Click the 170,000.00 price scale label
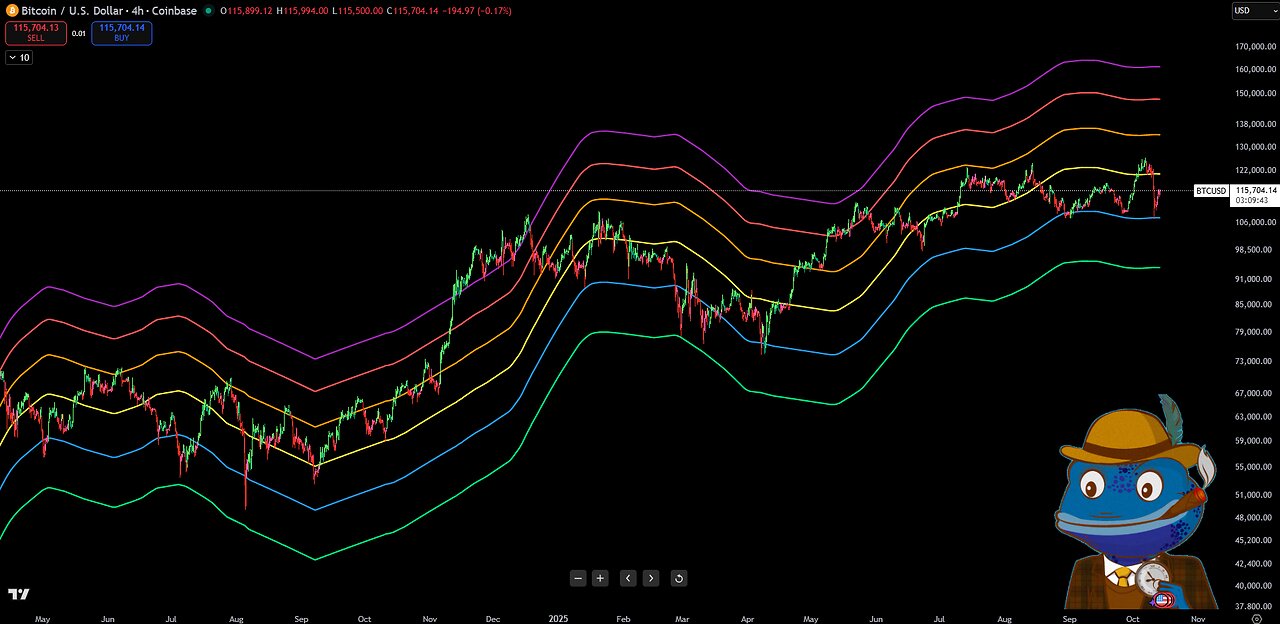1280x624 pixels. tap(1257, 47)
